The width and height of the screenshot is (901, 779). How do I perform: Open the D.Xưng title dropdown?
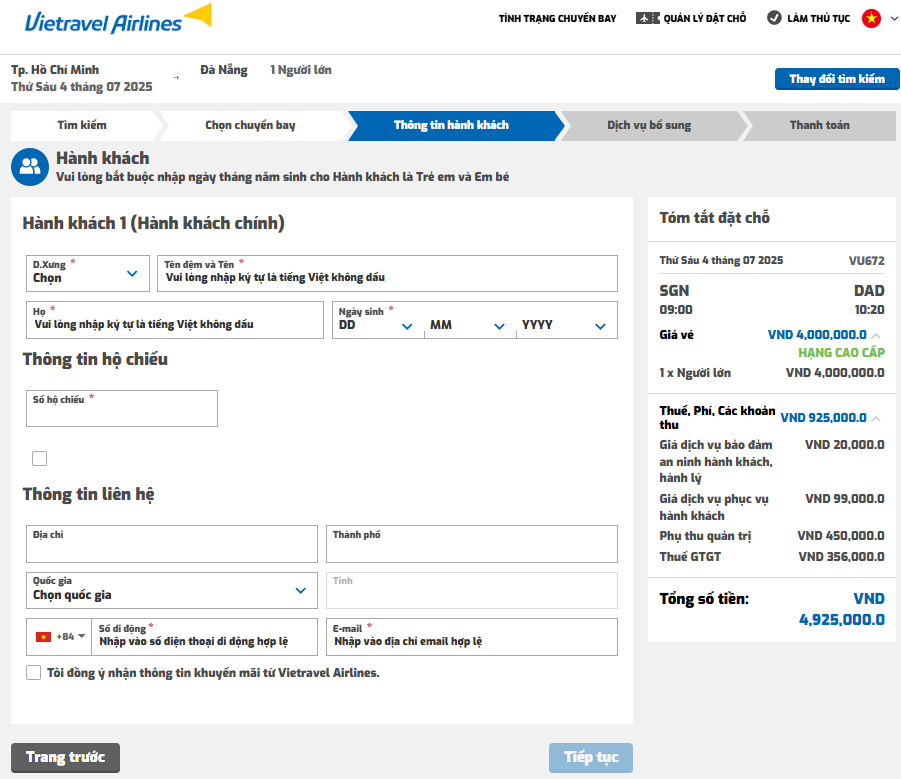click(x=88, y=273)
